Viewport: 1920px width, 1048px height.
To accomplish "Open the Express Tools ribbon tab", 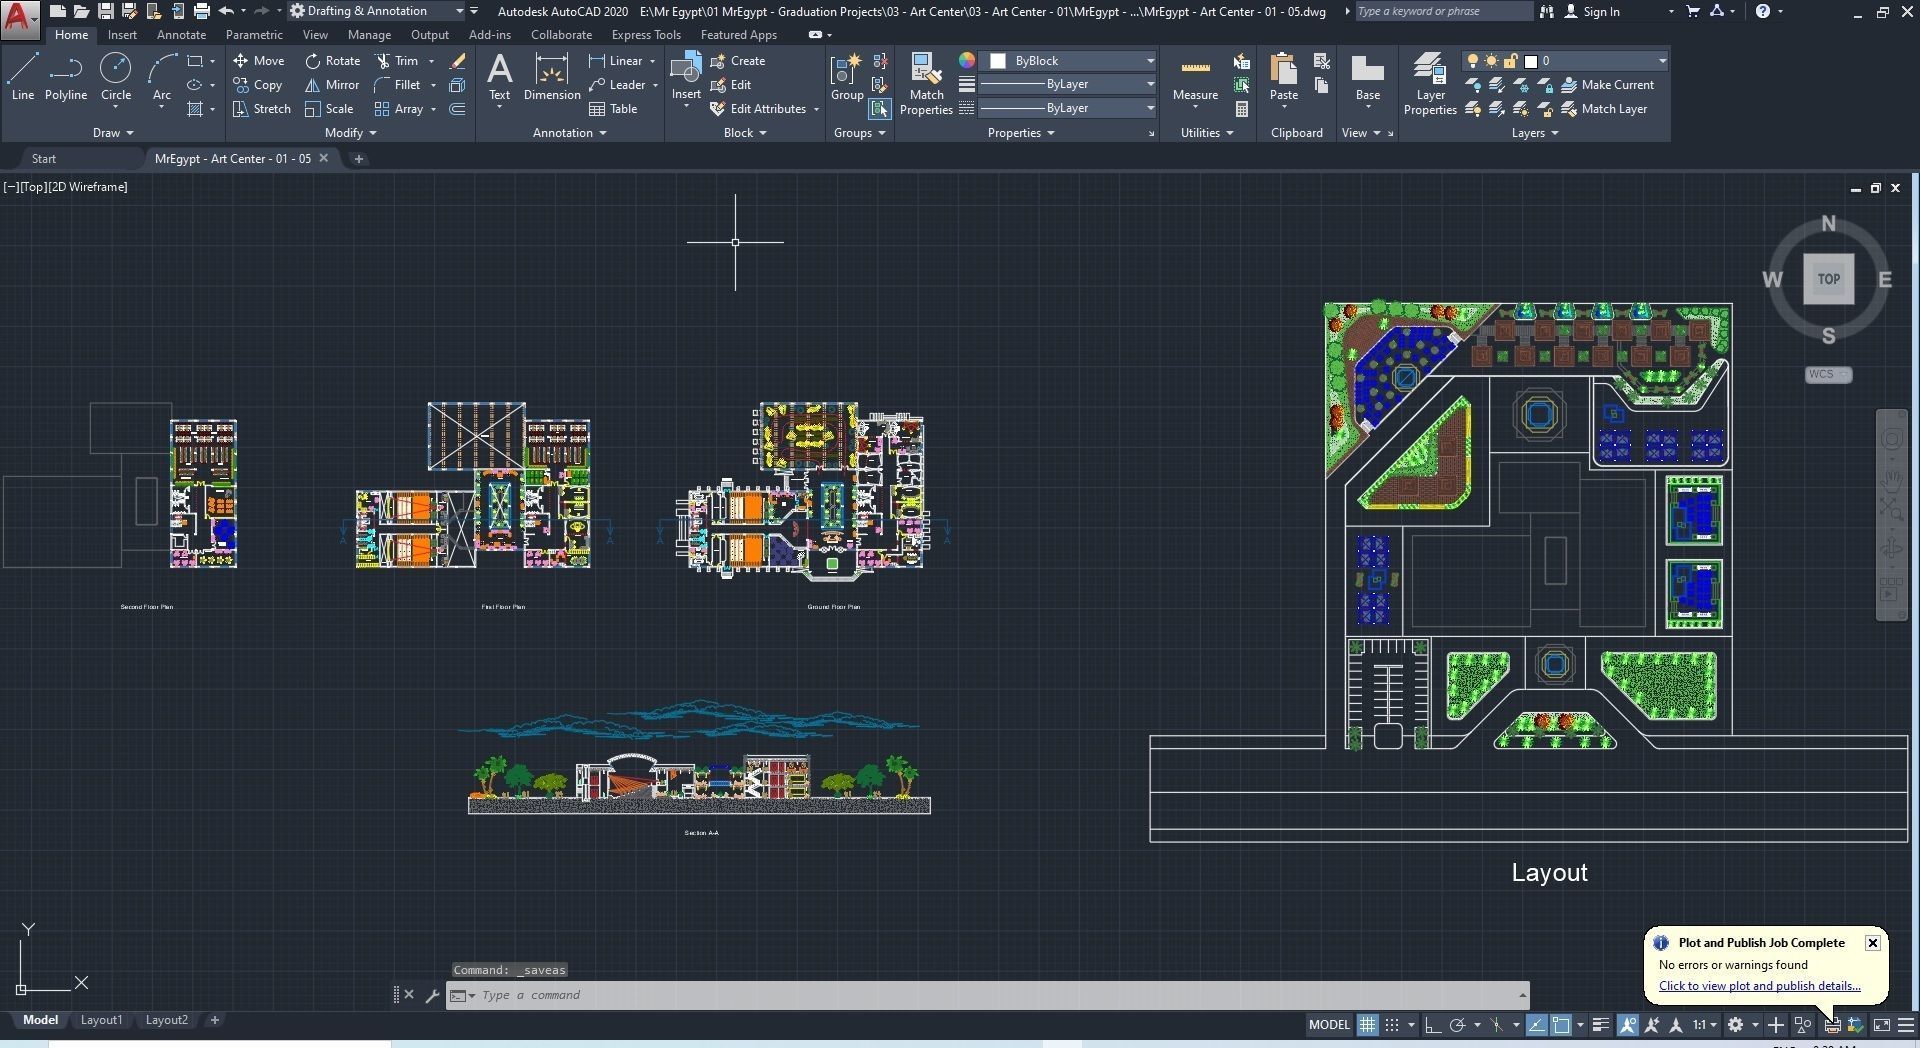I will coord(646,35).
